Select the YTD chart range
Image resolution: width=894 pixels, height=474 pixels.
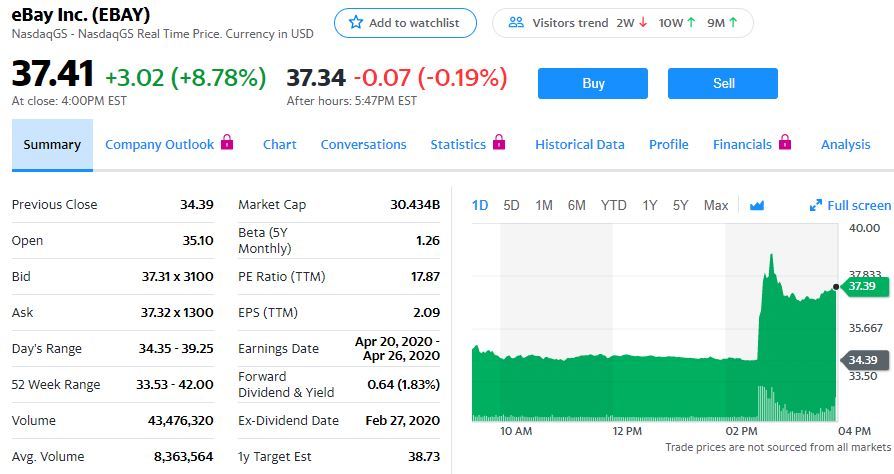[x=613, y=205]
